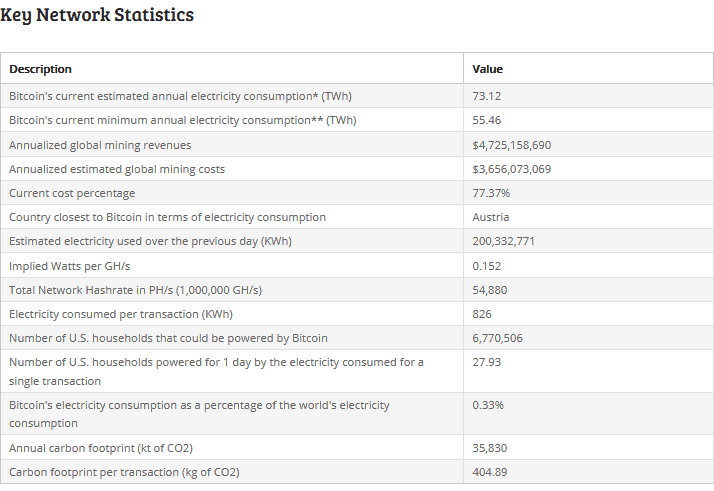Select Electricity consumed per transaction label
Viewport: 714px width, 491px height.
point(121,314)
